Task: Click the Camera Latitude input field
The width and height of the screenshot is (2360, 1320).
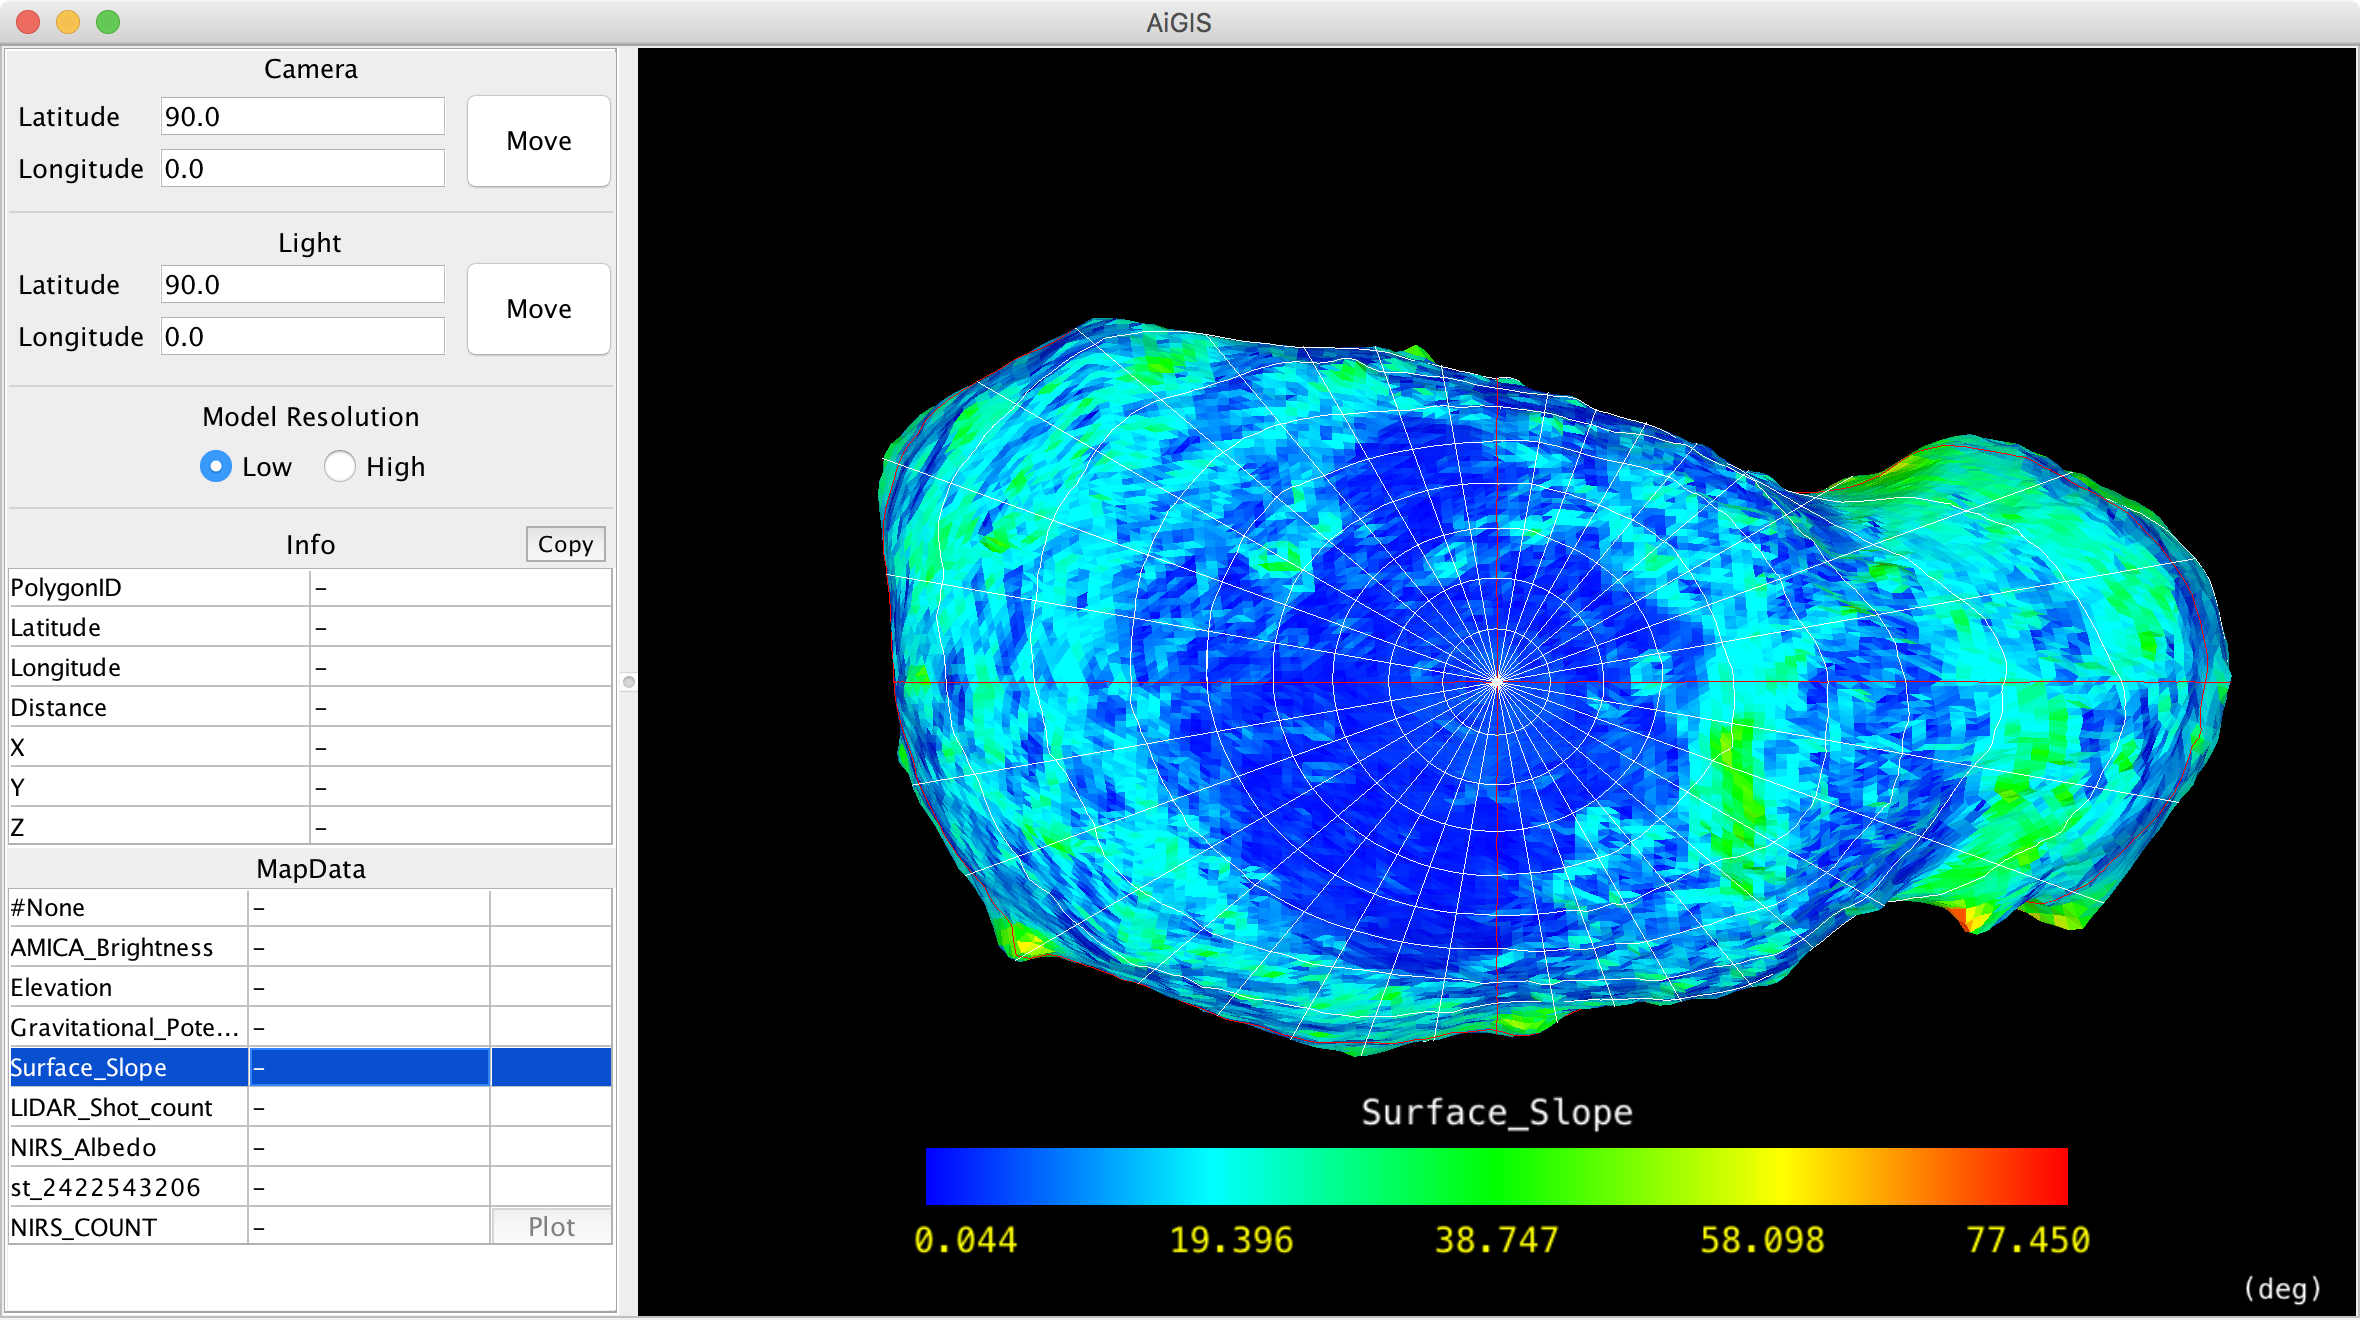Action: tap(302, 117)
